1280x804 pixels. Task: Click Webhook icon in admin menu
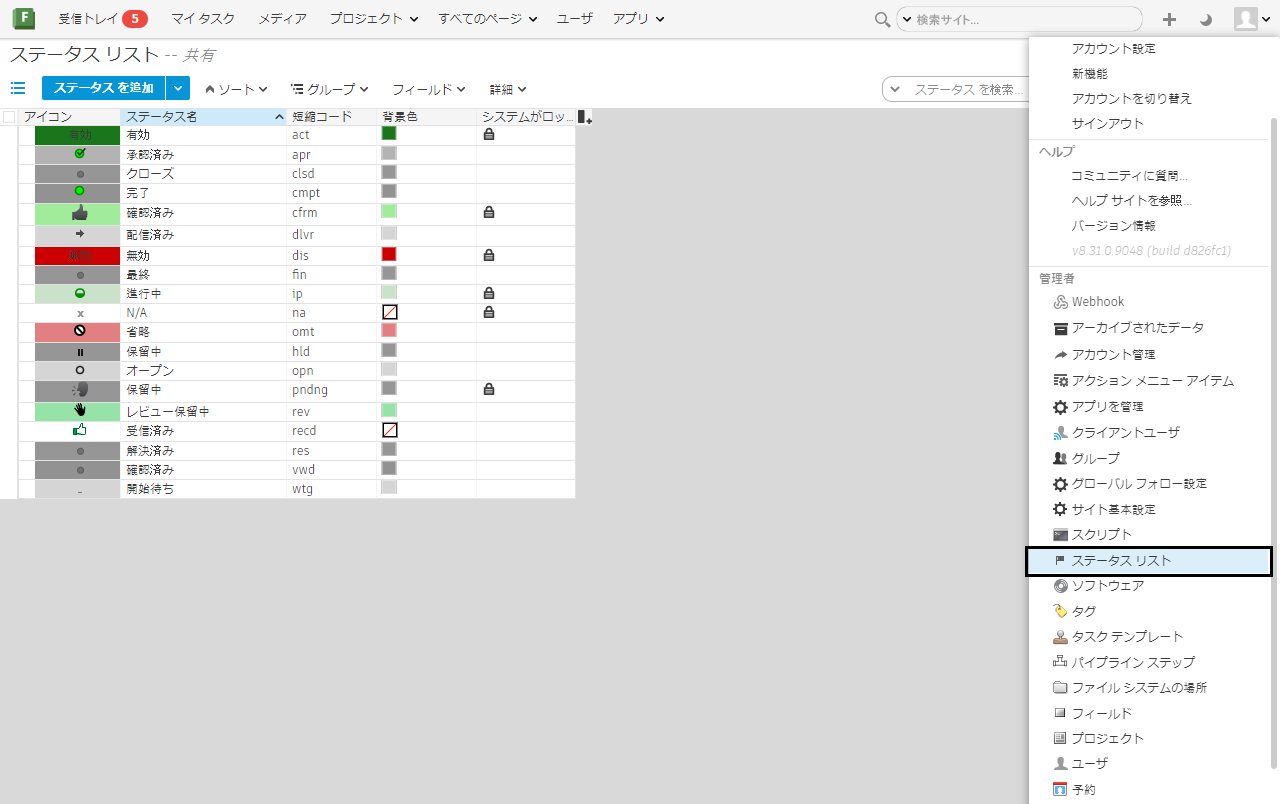tap(1061, 302)
